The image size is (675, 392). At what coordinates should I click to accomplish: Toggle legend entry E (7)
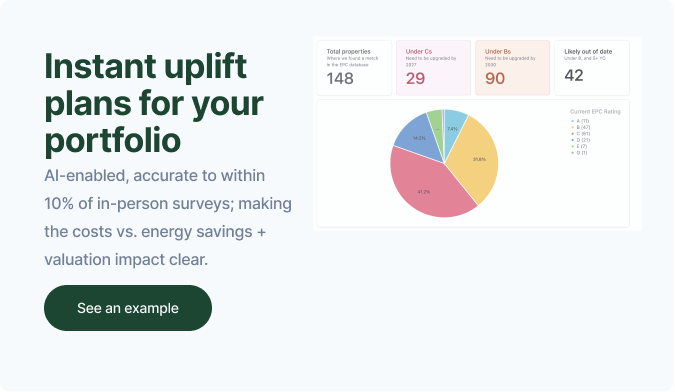[x=579, y=146]
